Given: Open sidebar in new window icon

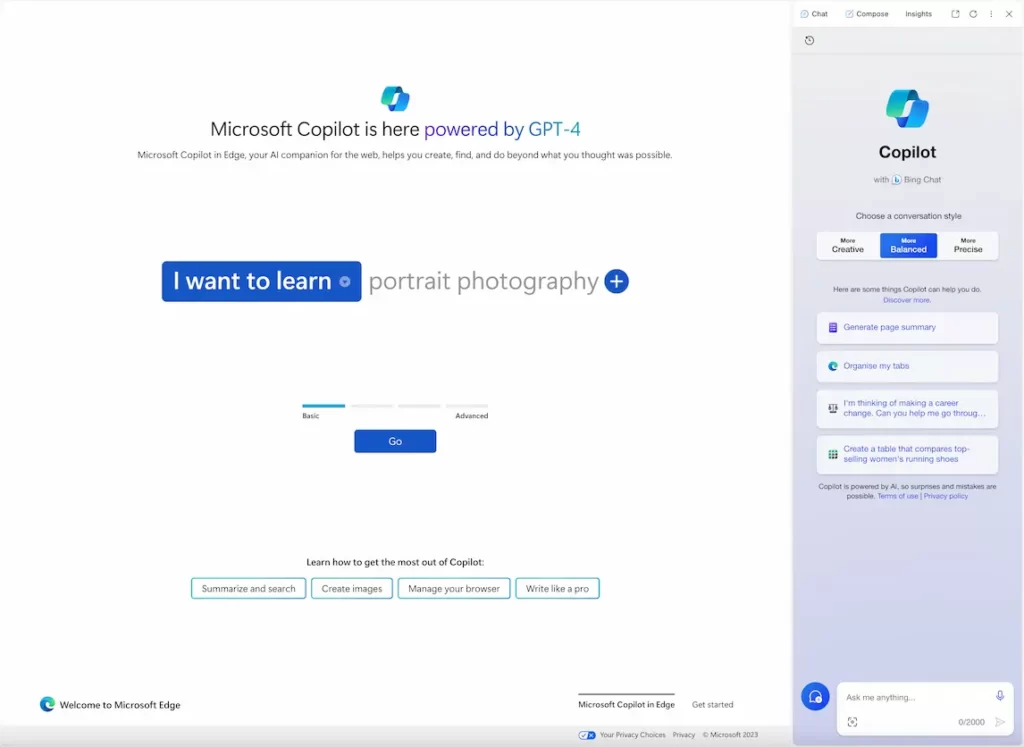Looking at the screenshot, I should [955, 13].
